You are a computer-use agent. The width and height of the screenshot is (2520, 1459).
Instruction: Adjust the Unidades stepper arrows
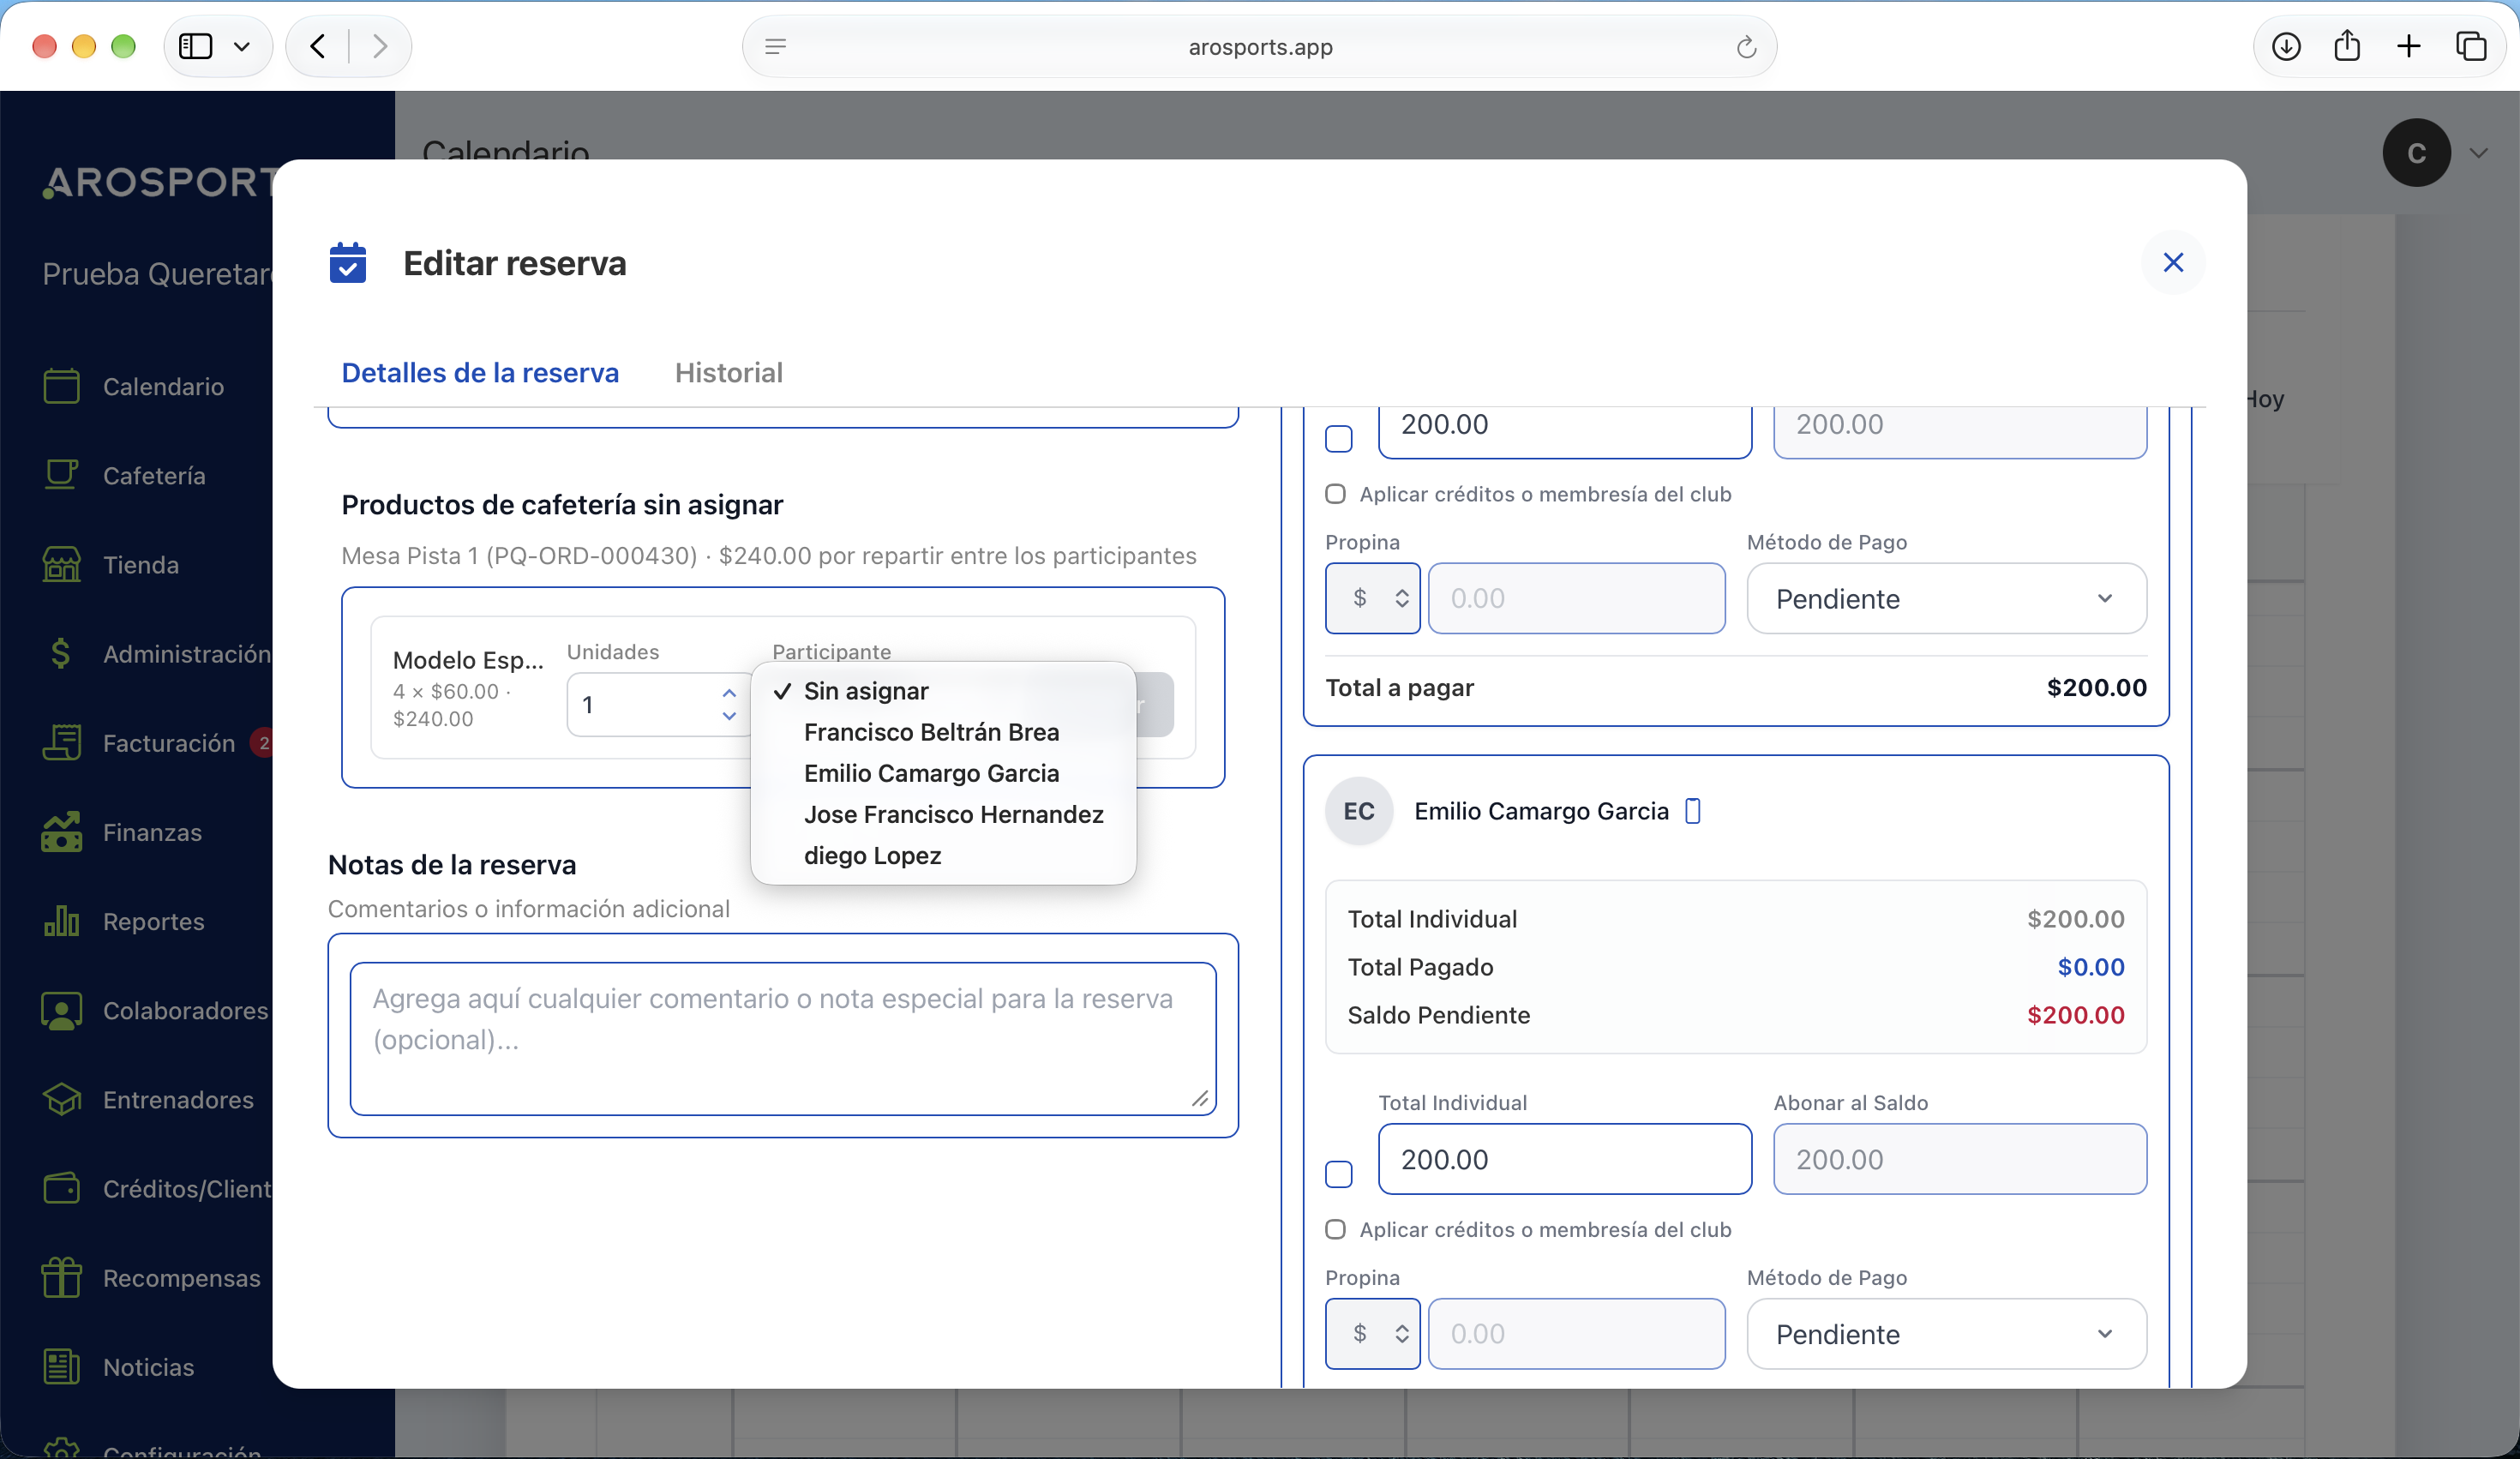(729, 704)
